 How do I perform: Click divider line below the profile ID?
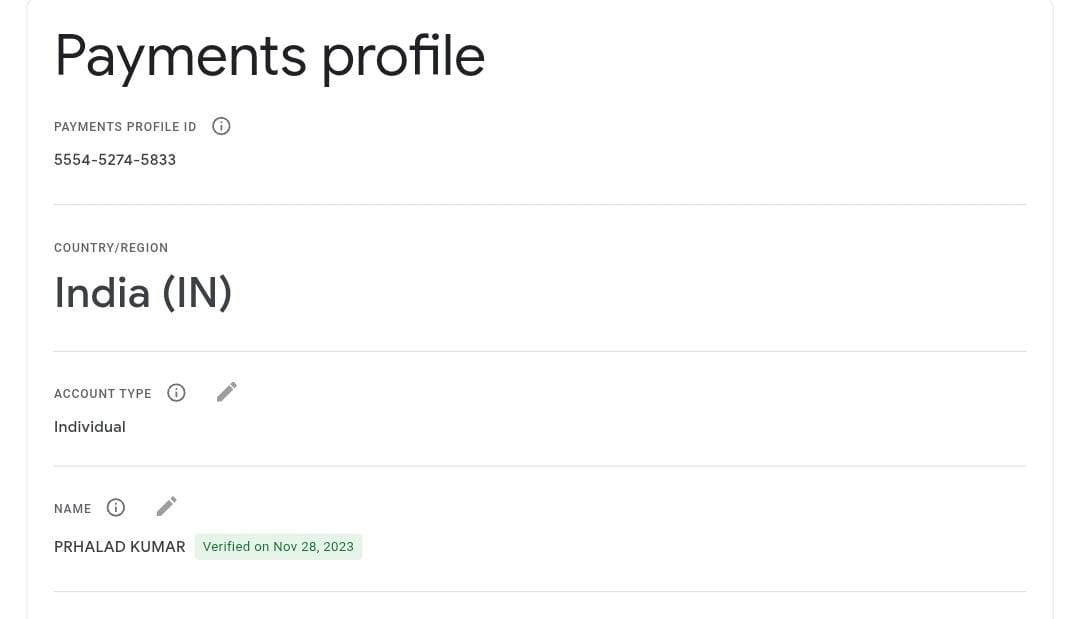click(x=540, y=204)
